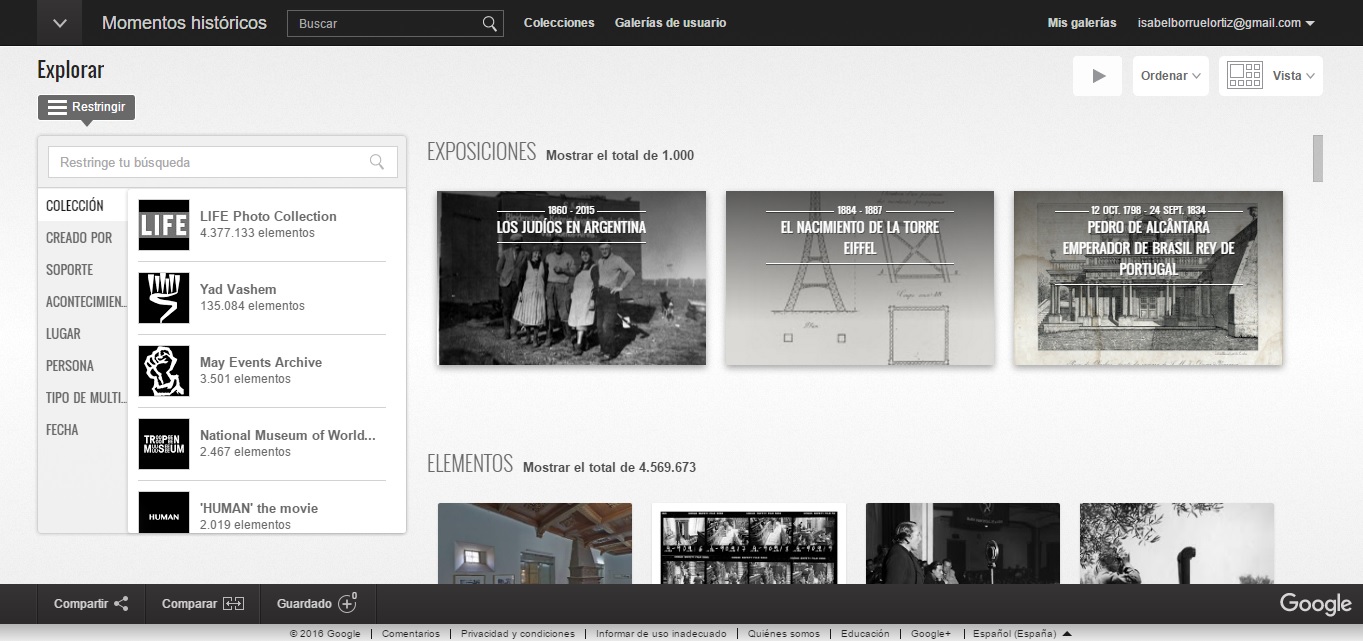Click Mostrar el total de 1.000 link

click(x=619, y=155)
